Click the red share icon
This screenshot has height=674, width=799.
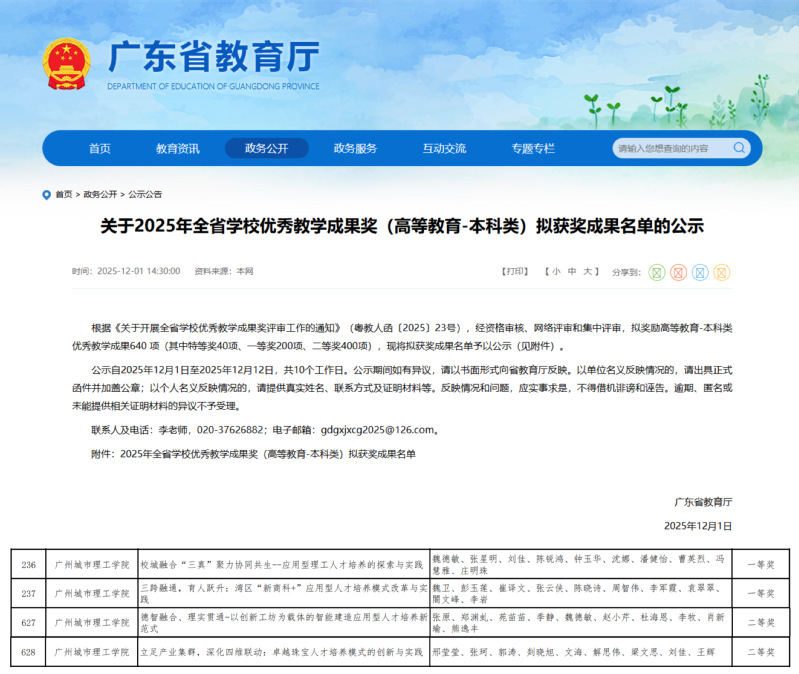coord(679,272)
